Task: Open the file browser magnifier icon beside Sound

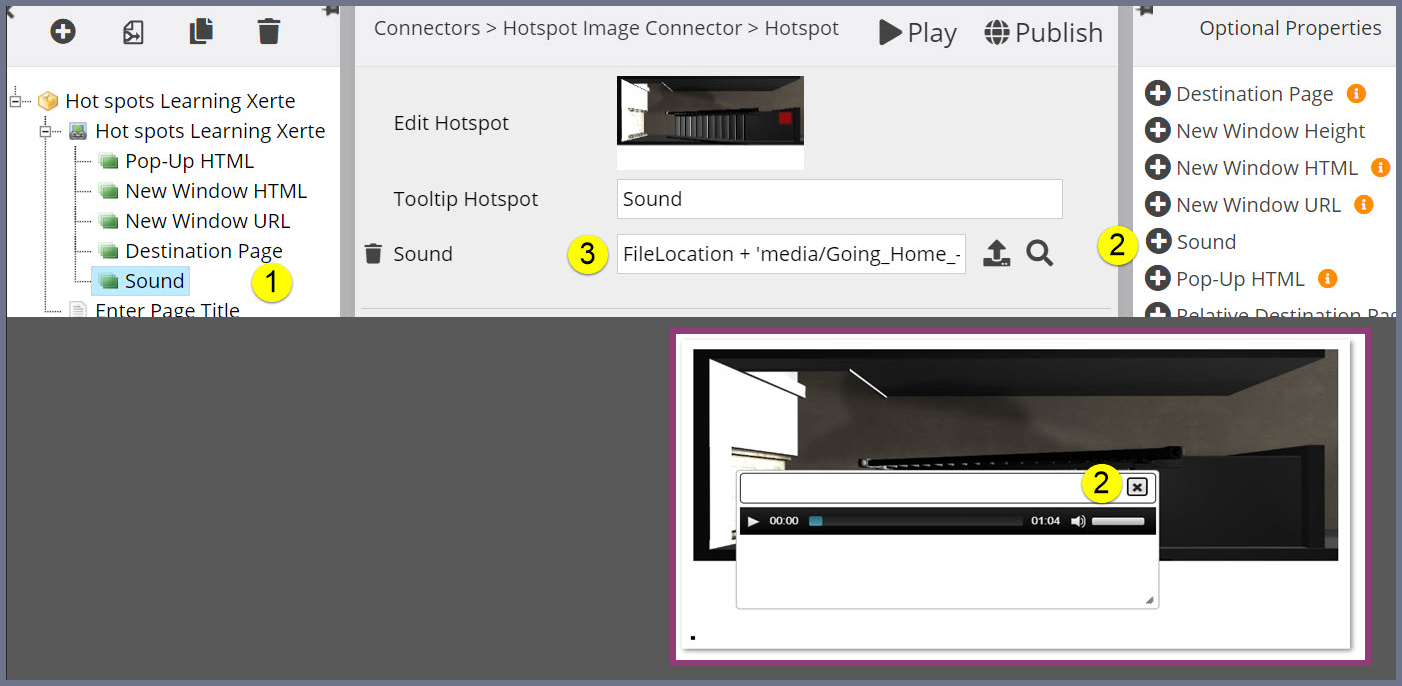Action: (1040, 254)
